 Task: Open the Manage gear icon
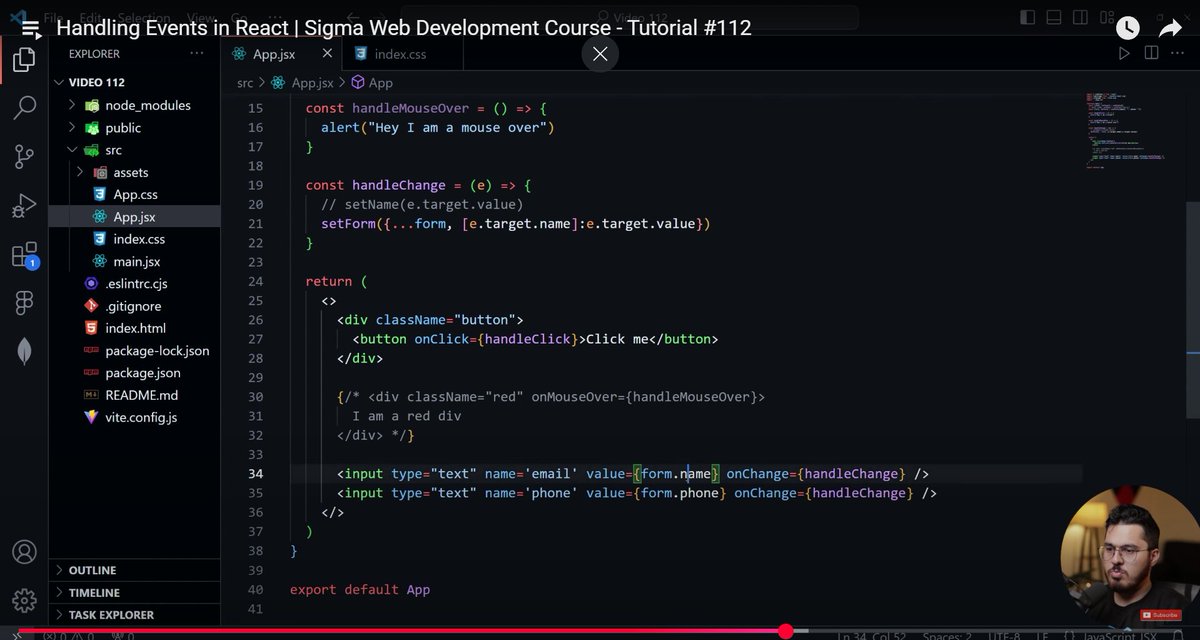tap(24, 600)
